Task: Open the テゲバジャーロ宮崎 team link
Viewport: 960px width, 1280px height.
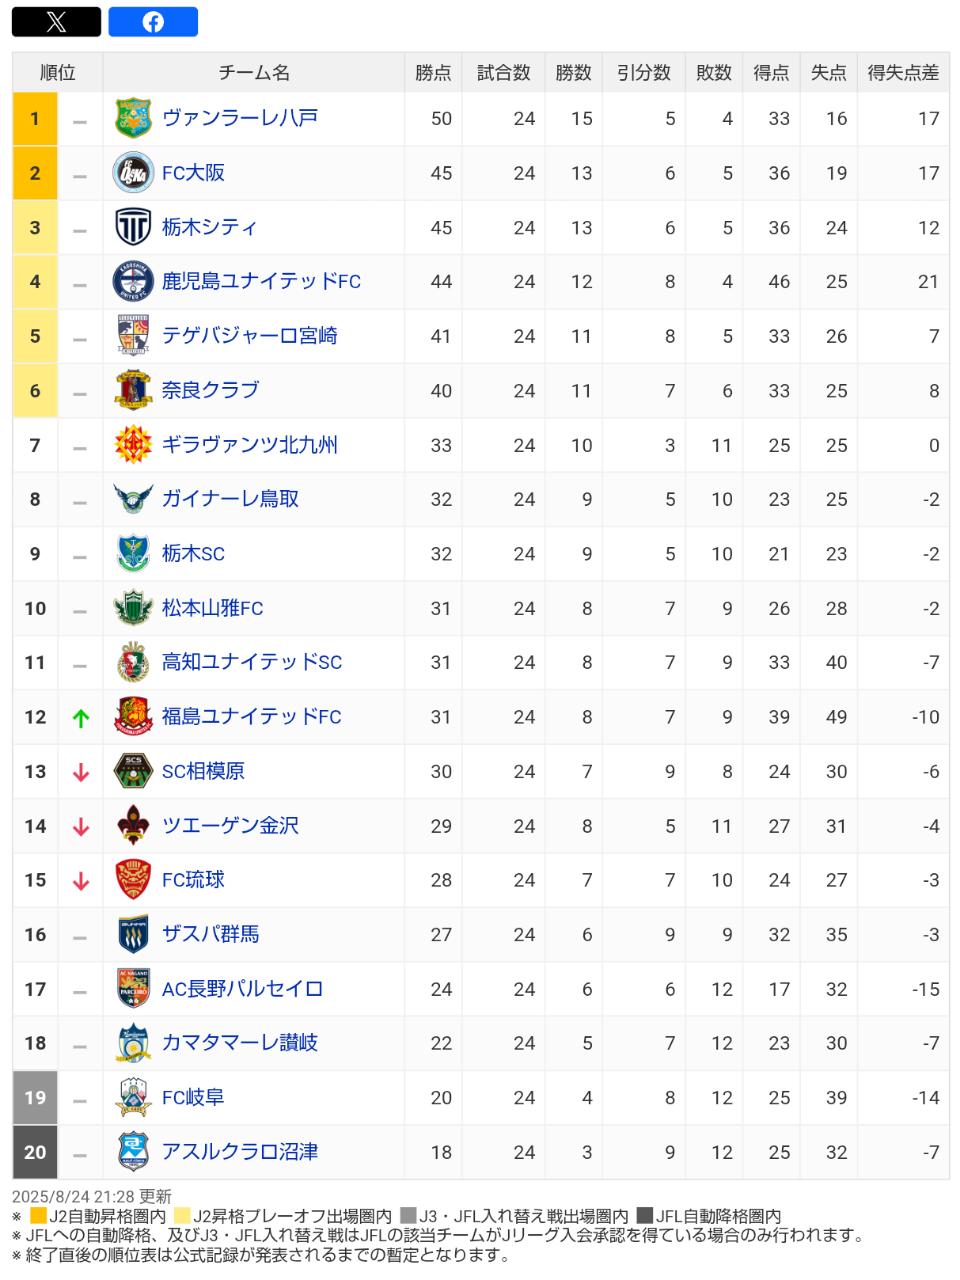Action: point(250,336)
